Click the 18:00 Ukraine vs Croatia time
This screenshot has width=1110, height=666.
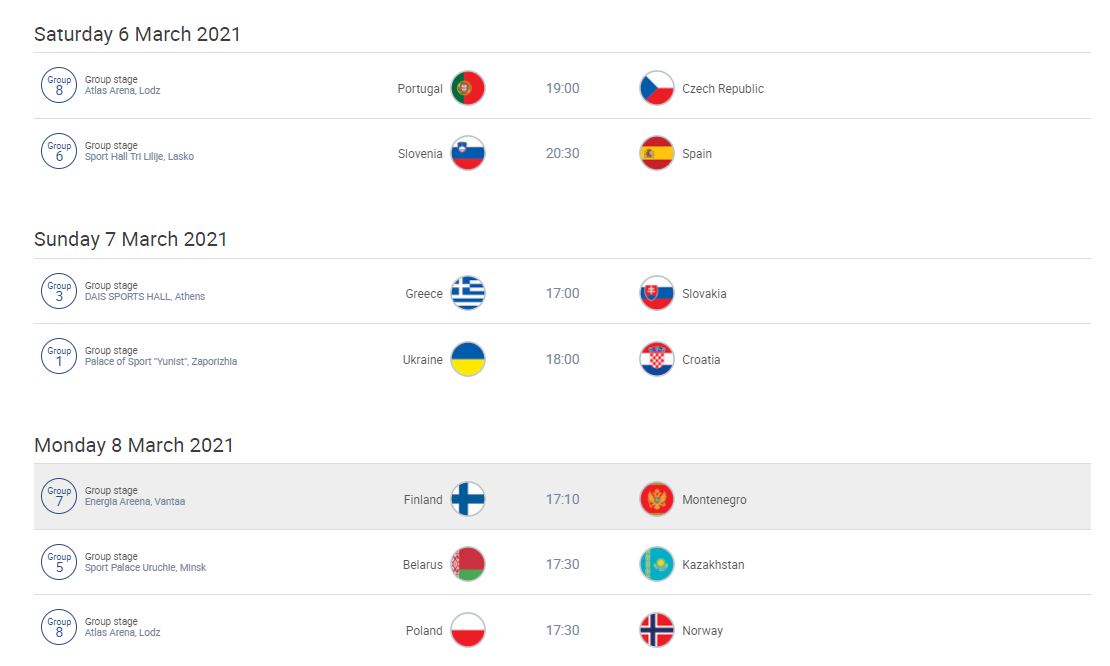[x=562, y=360]
